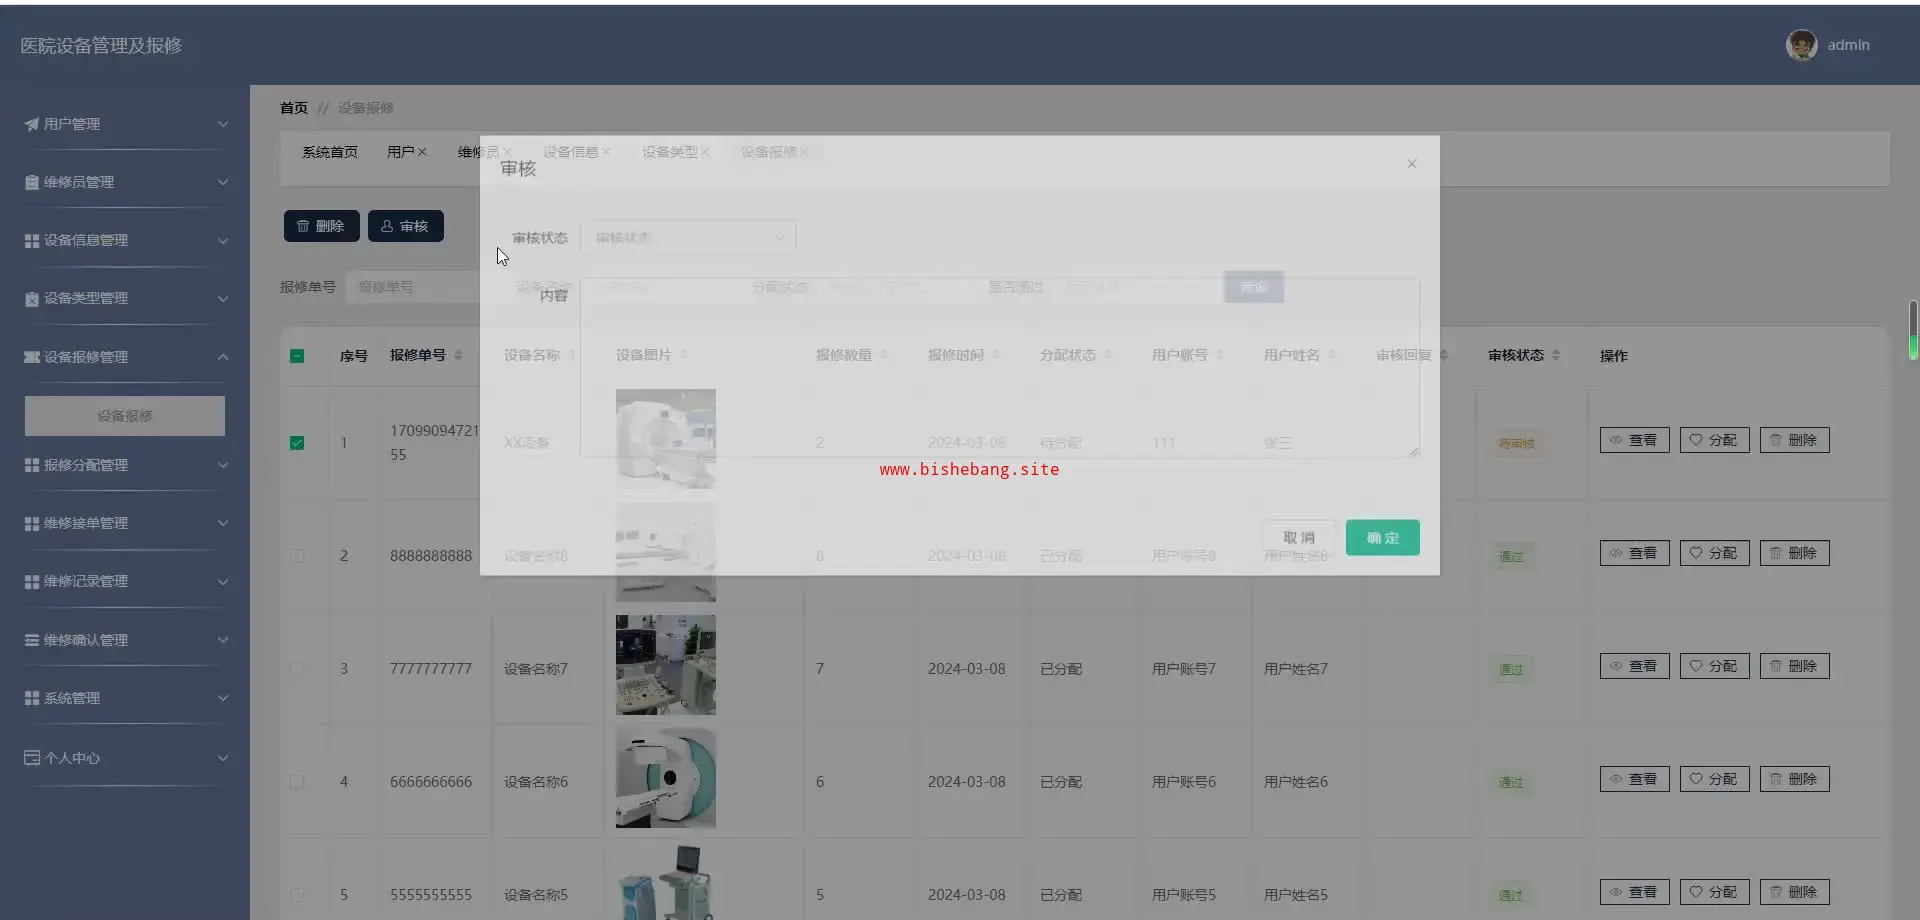Select the 设备报修 submenu item

(125, 416)
